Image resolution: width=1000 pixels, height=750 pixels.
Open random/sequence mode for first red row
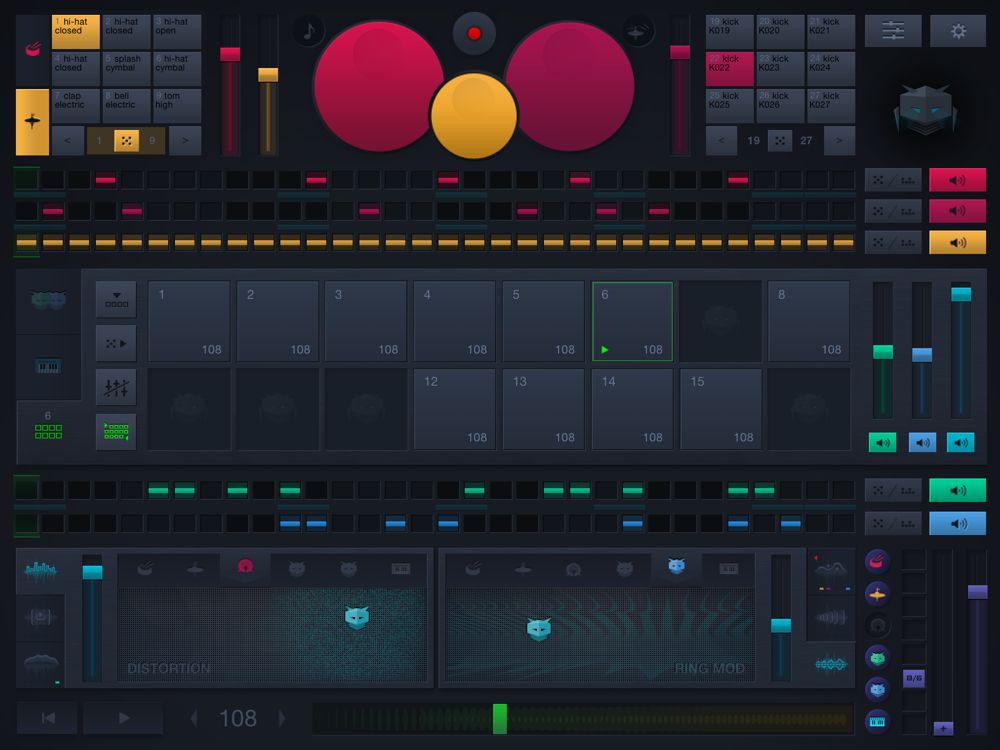point(893,180)
